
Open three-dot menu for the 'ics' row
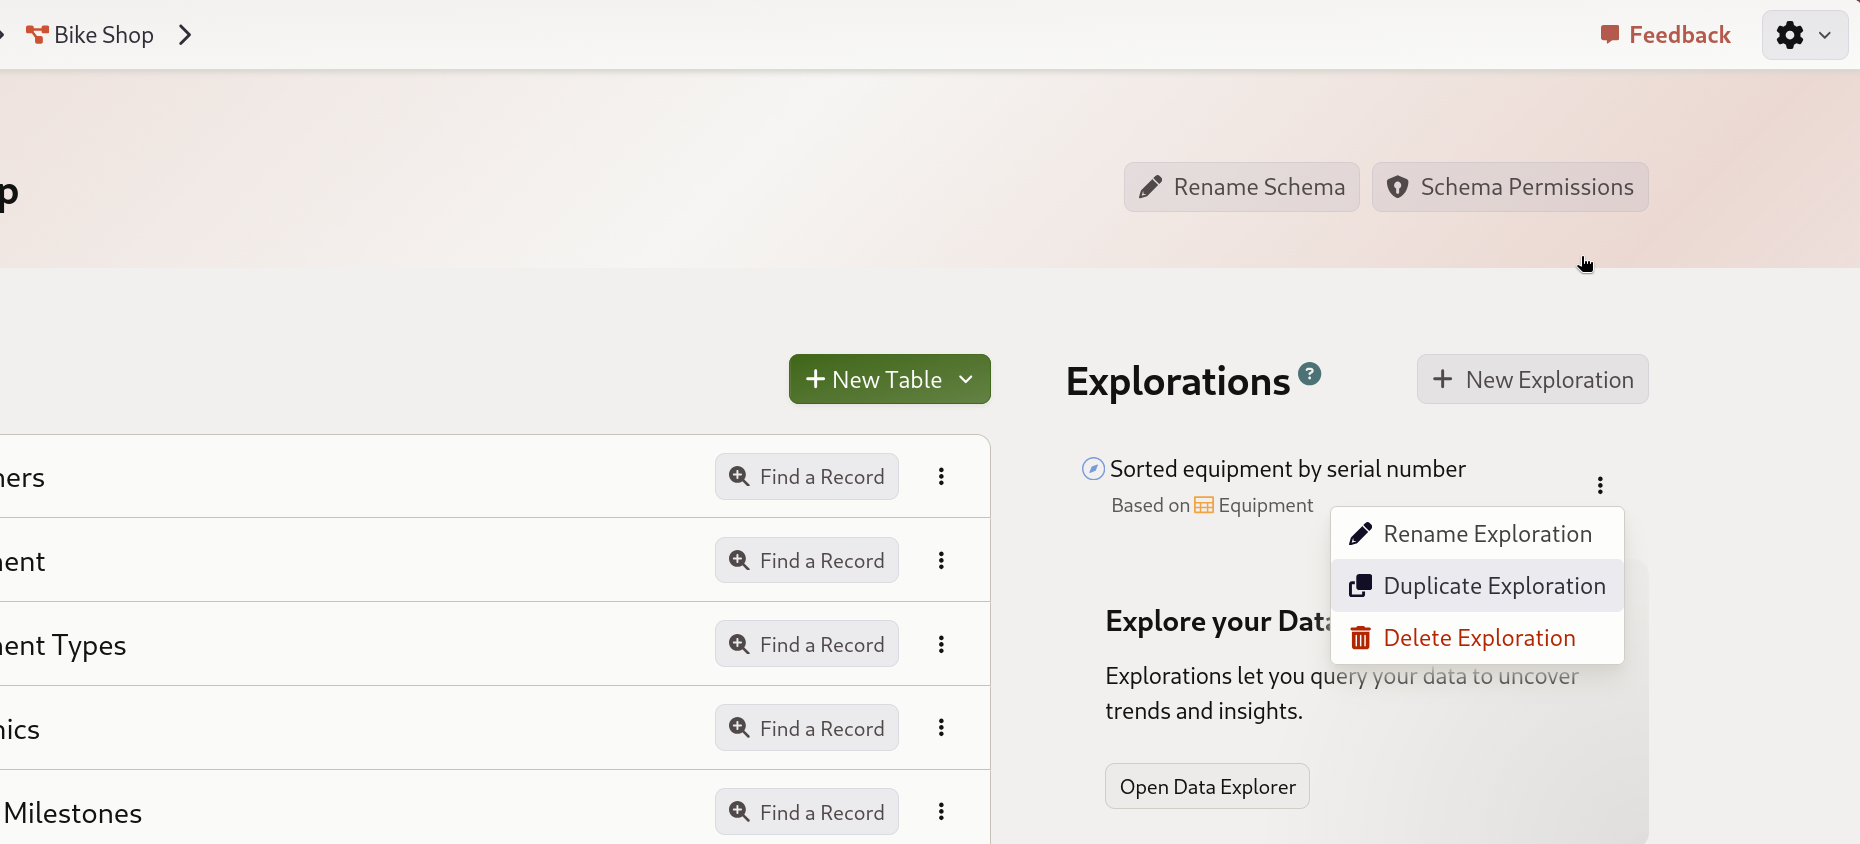(x=941, y=729)
